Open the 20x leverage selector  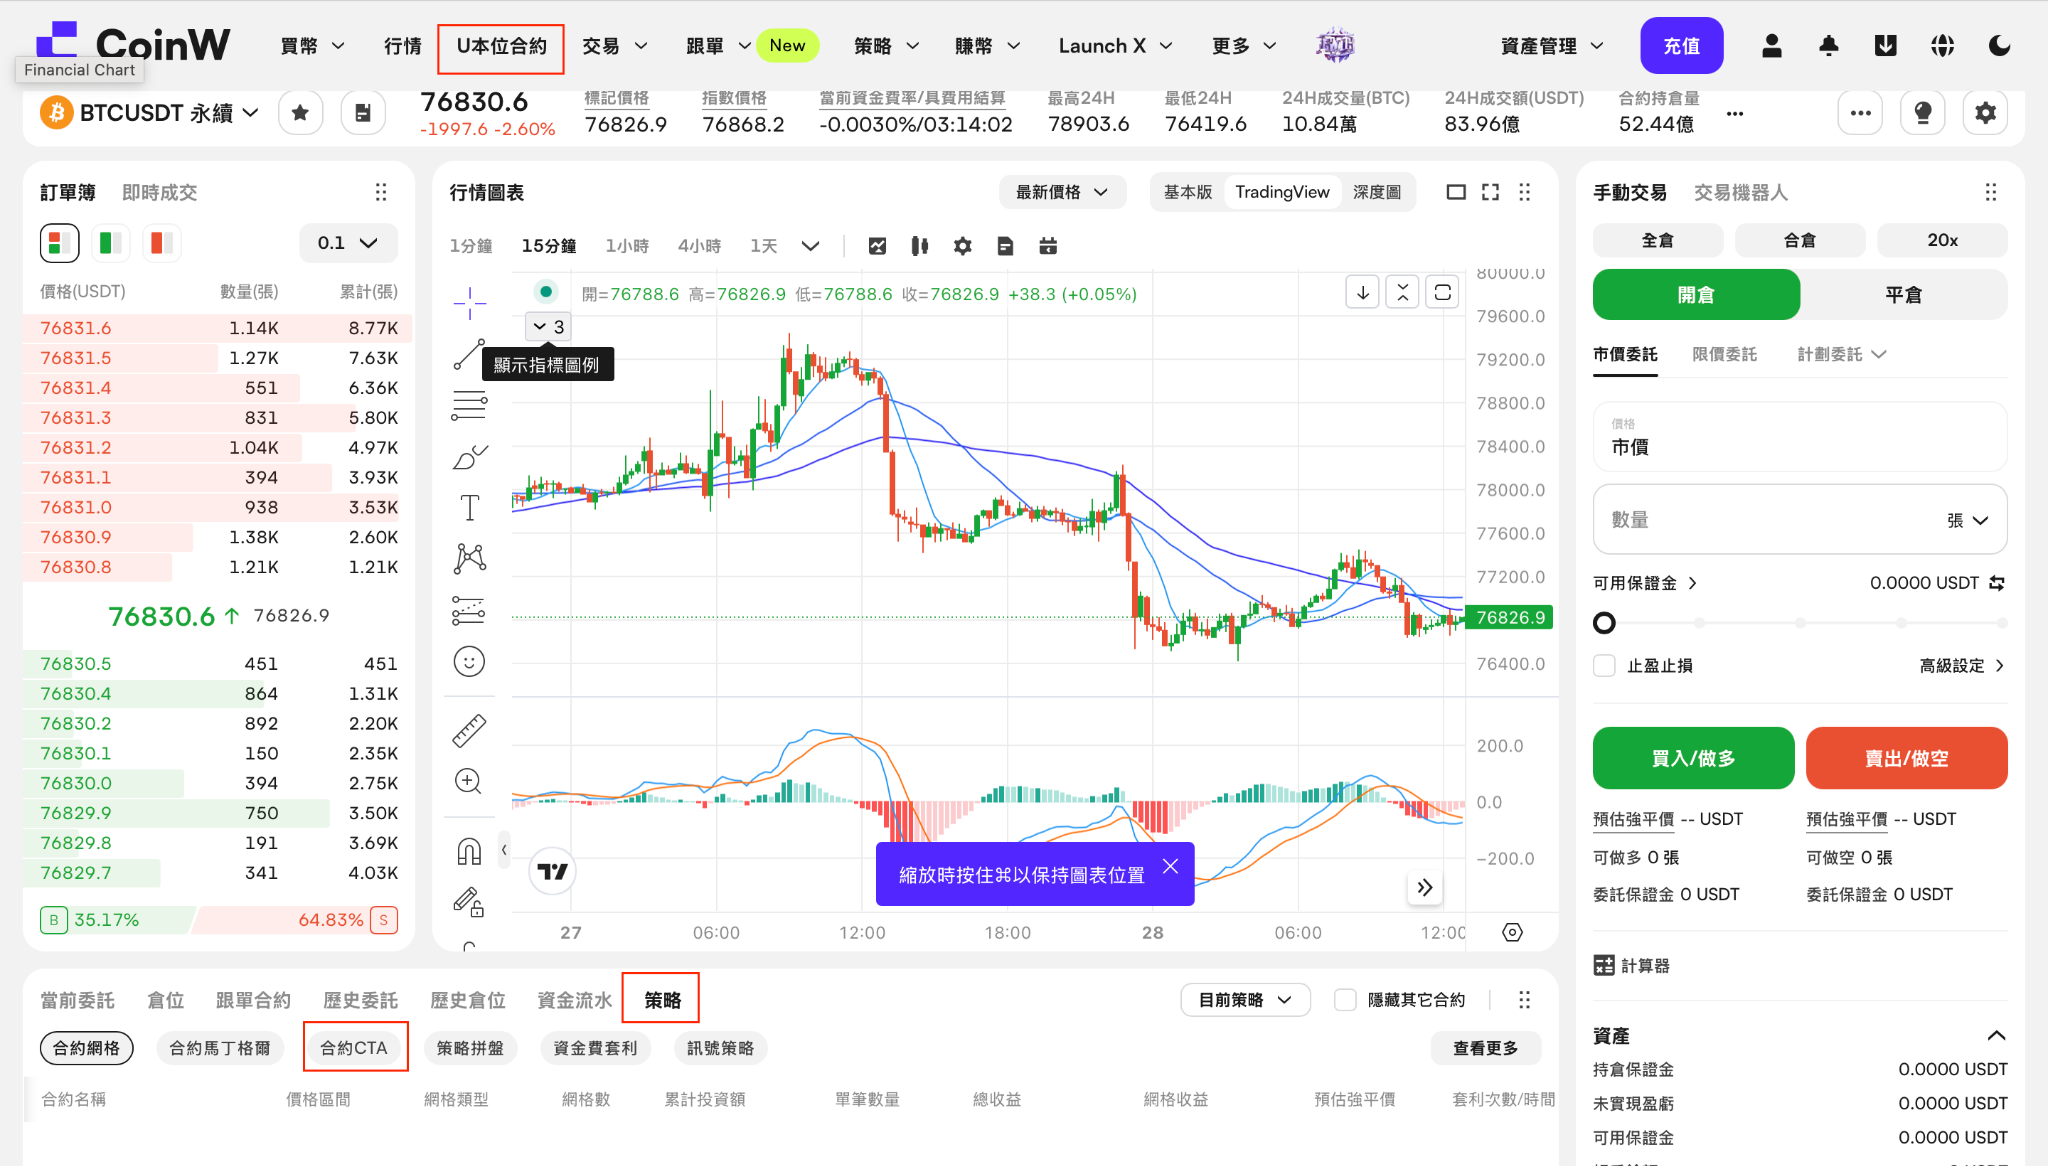[x=1942, y=240]
